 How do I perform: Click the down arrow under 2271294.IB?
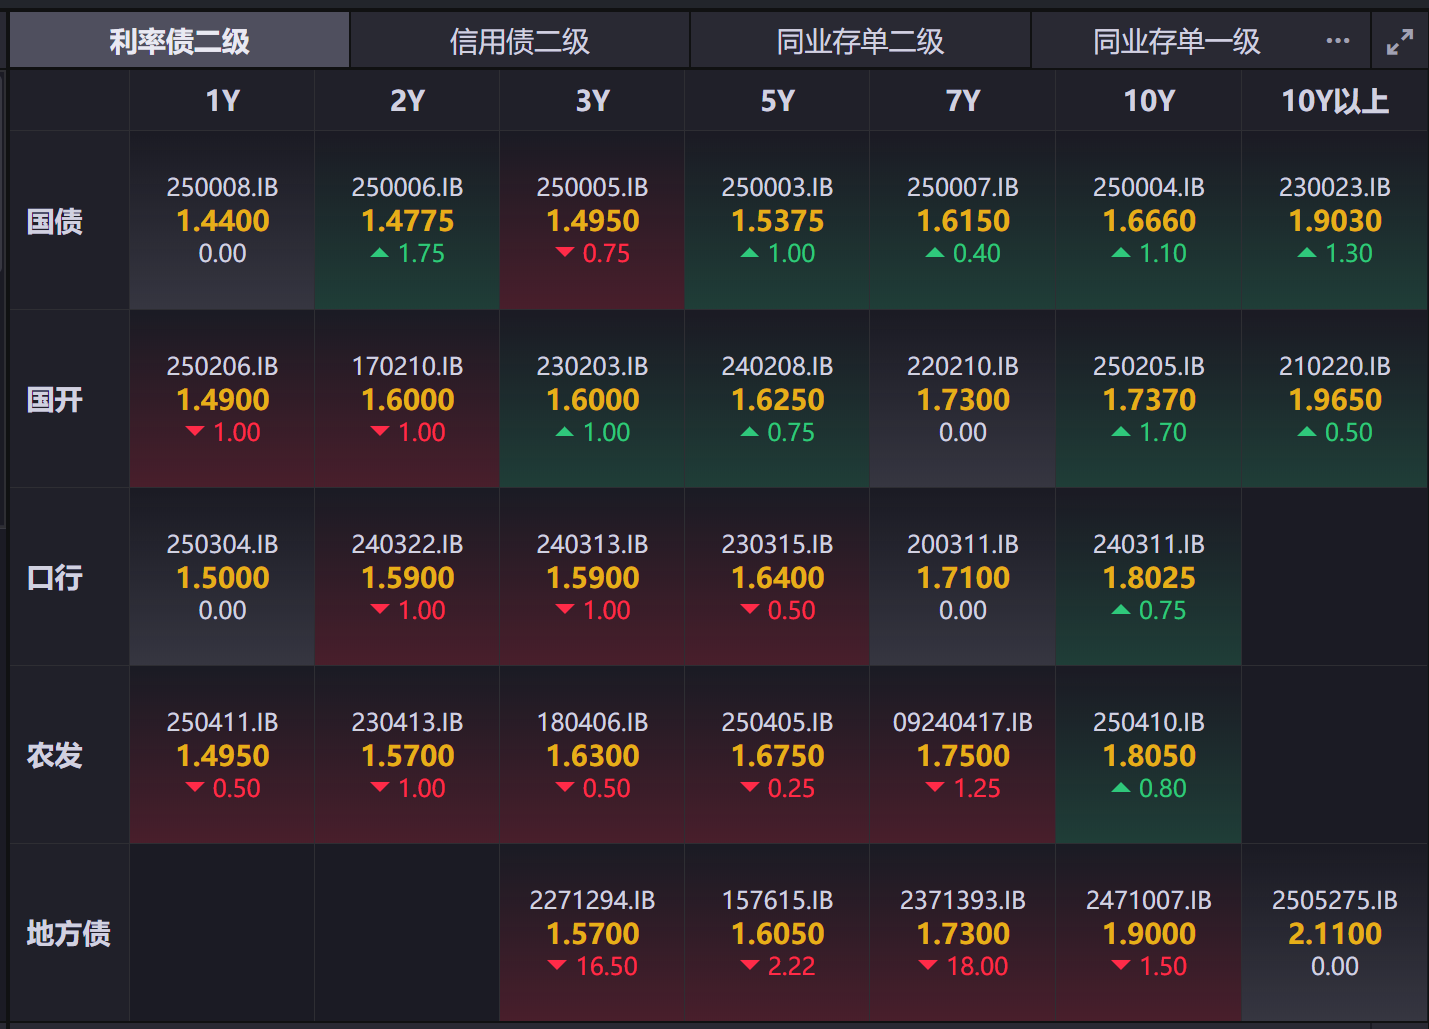(557, 966)
